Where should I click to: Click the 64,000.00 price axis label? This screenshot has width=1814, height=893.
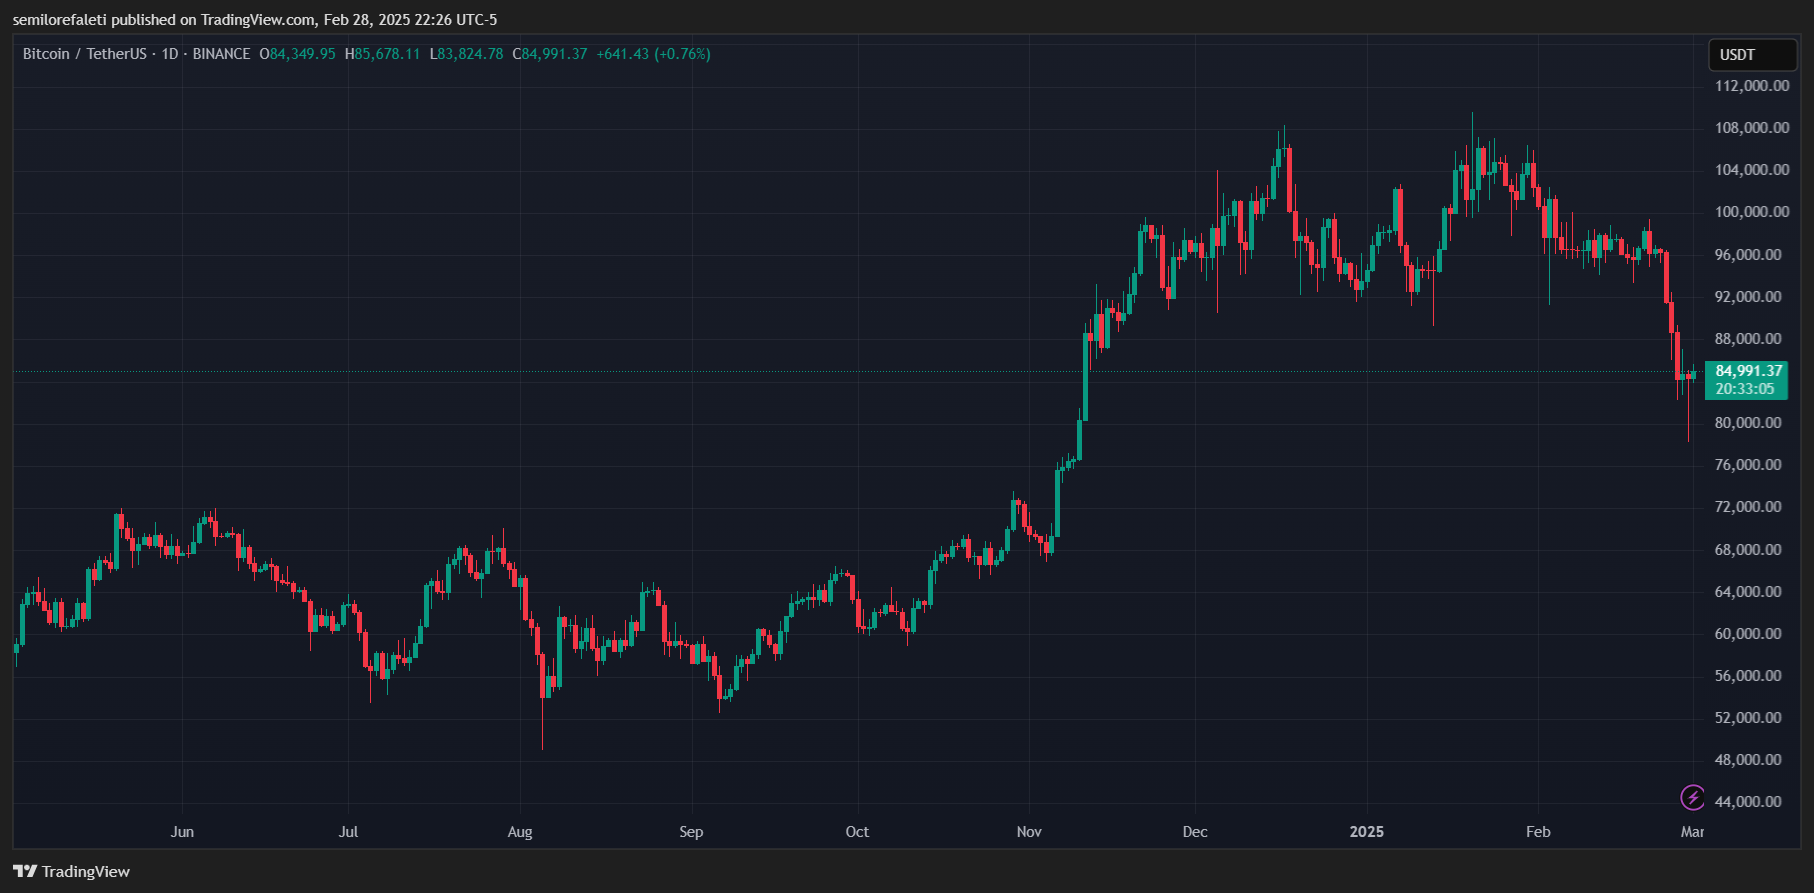(x=1748, y=592)
